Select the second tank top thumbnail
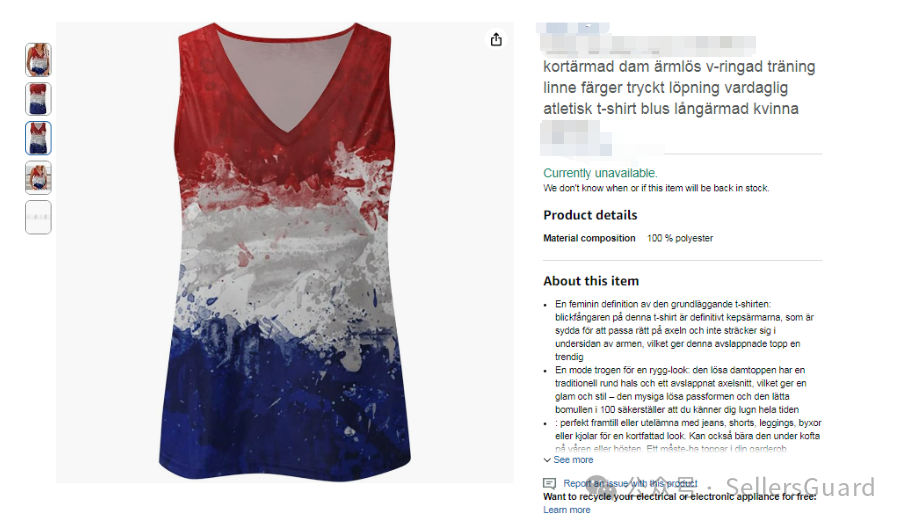This screenshot has height=523, width=904. 38,99
